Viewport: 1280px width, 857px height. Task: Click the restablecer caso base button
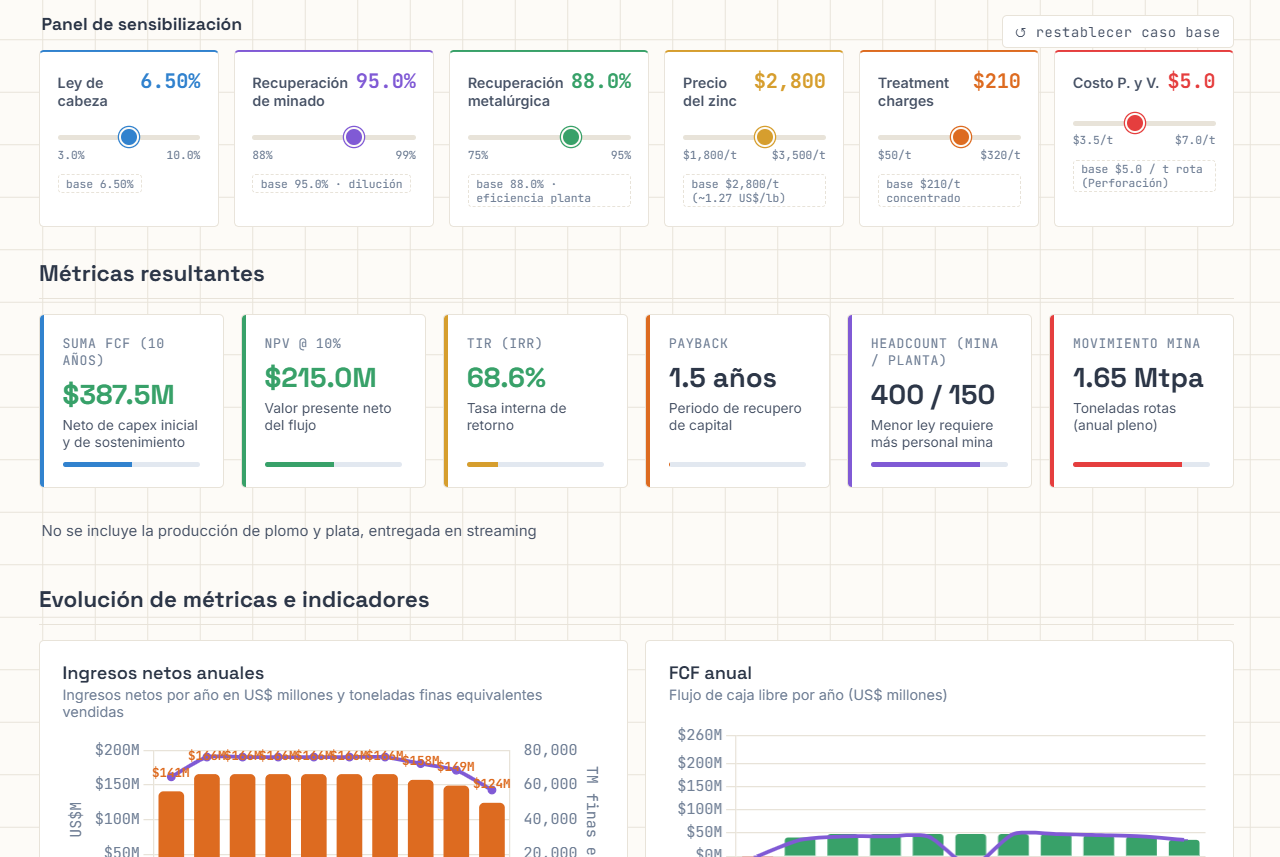[x=1117, y=32]
